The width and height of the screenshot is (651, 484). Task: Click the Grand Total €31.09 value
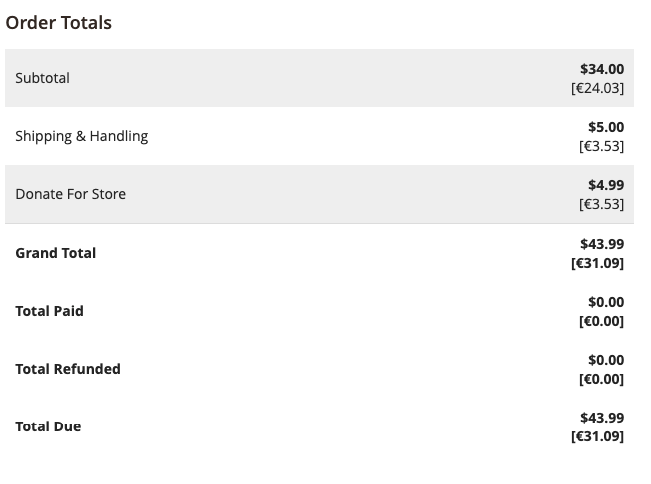pos(597,263)
